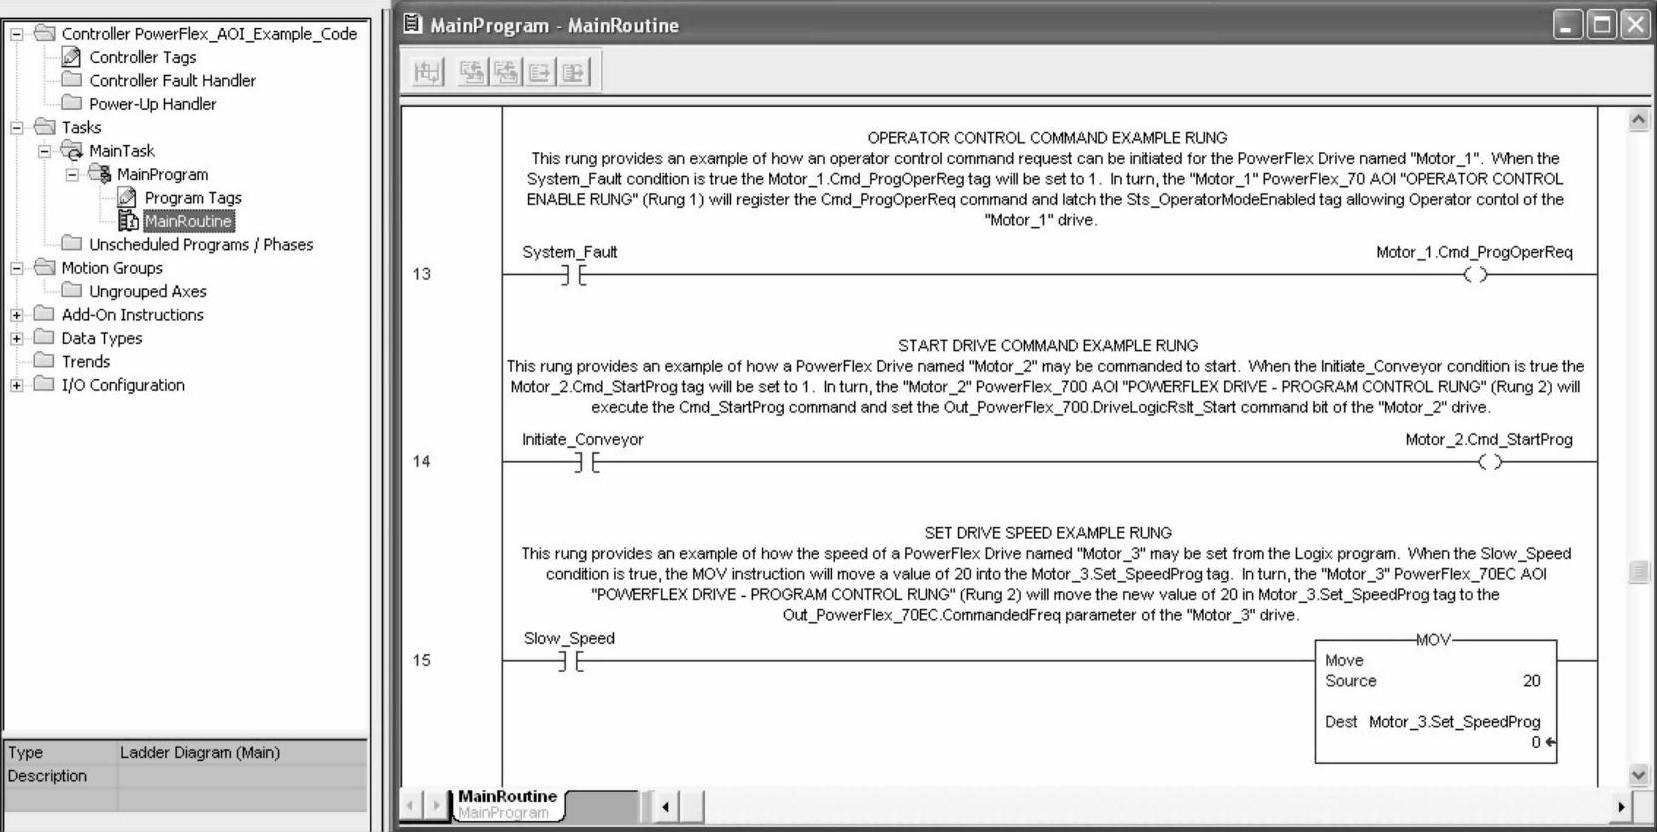The image size is (1657, 832).
Task: Expand the I/O Configuration folder
Action: click(x=17, y=385)
